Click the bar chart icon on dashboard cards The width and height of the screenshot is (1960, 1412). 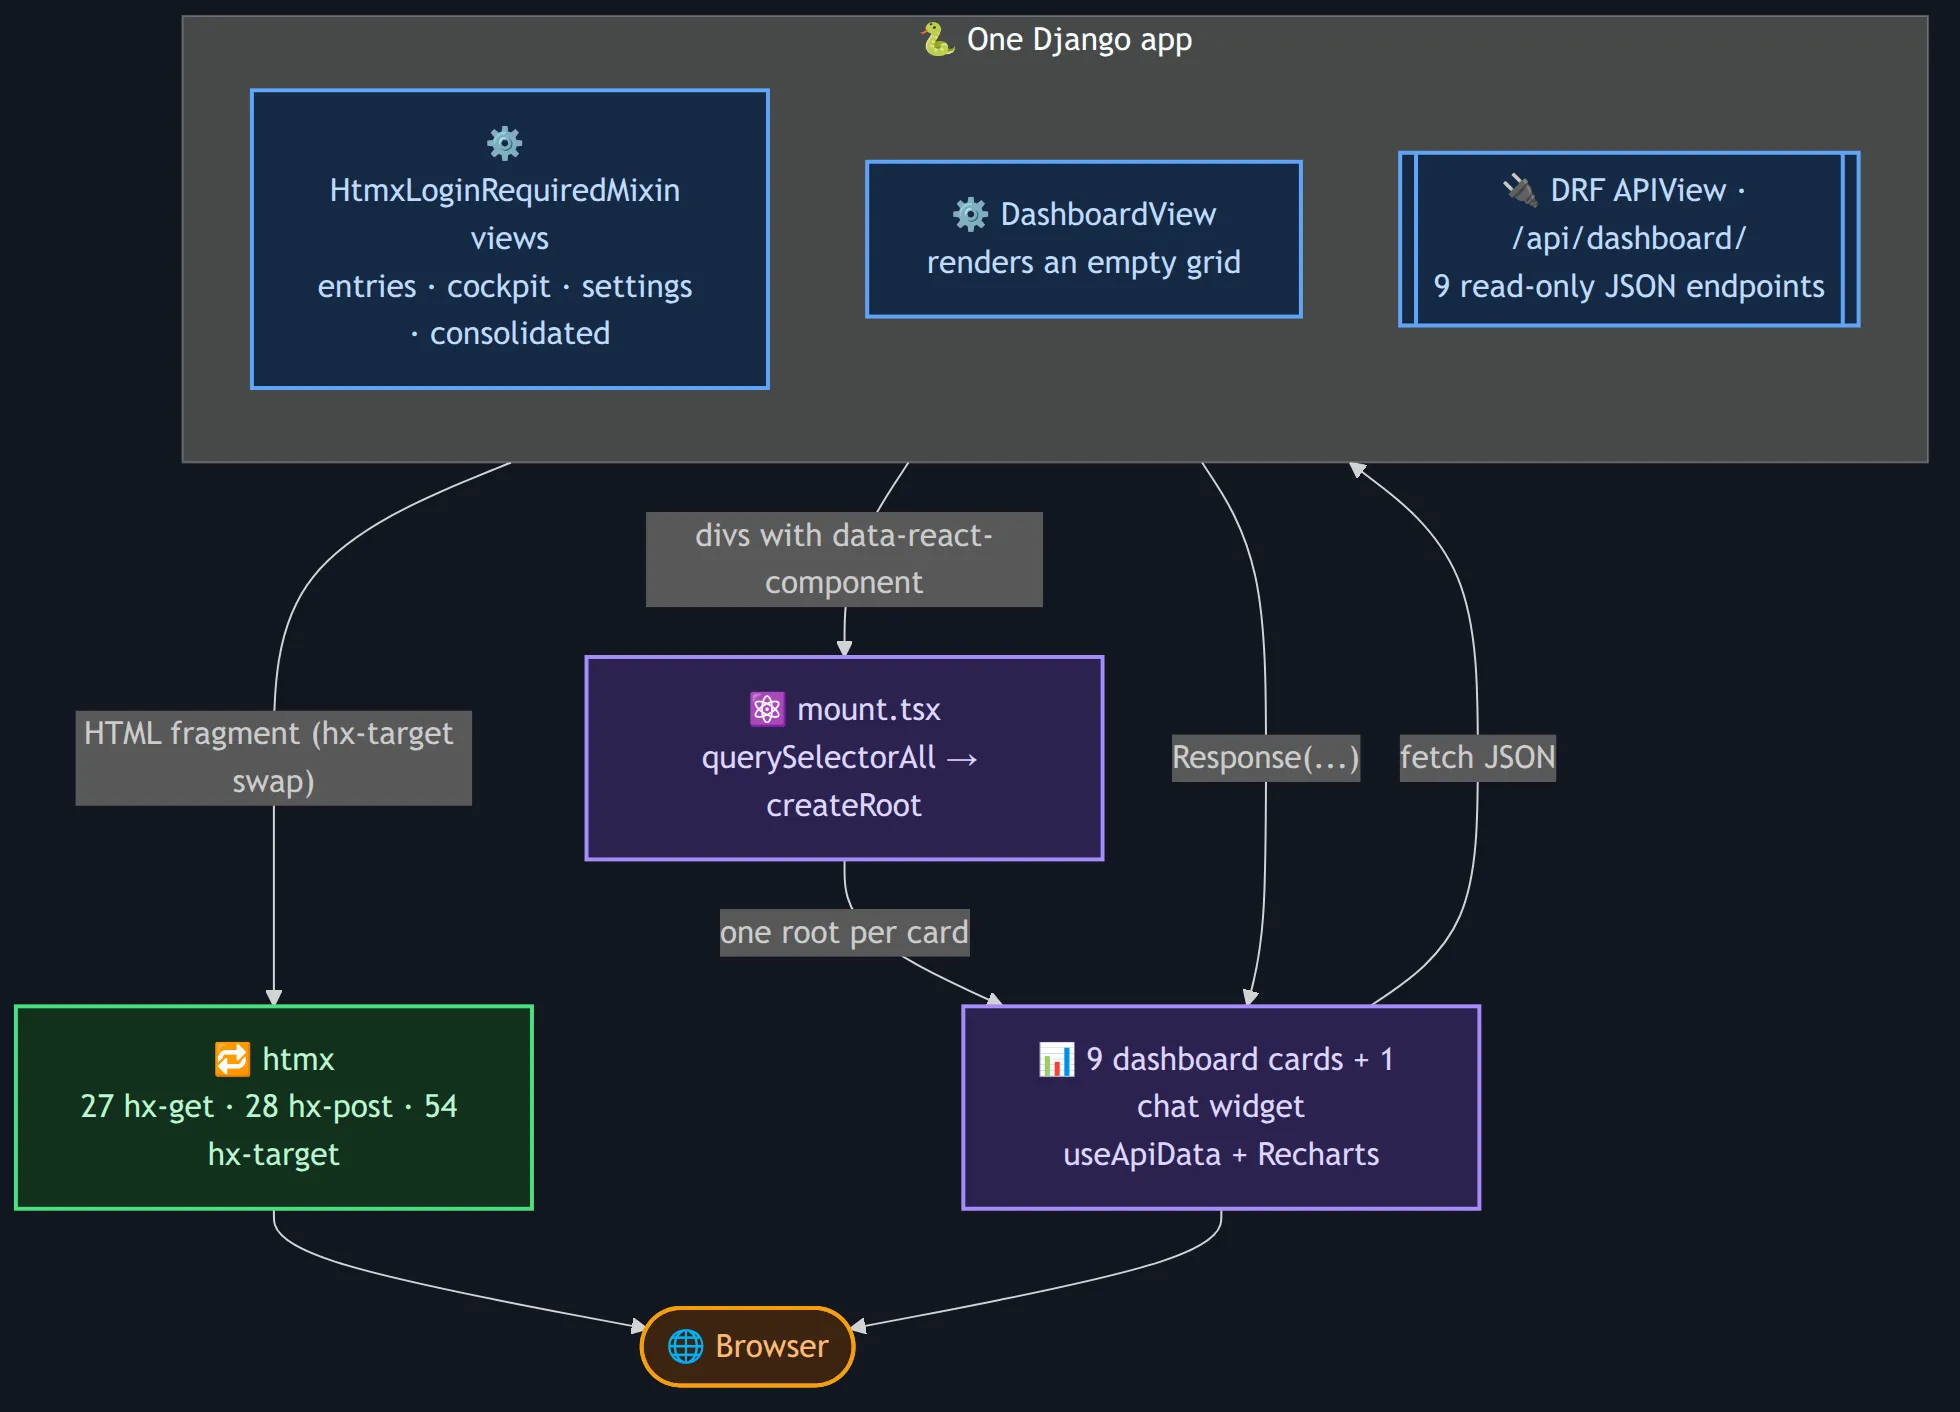tap(1056, 1059)
